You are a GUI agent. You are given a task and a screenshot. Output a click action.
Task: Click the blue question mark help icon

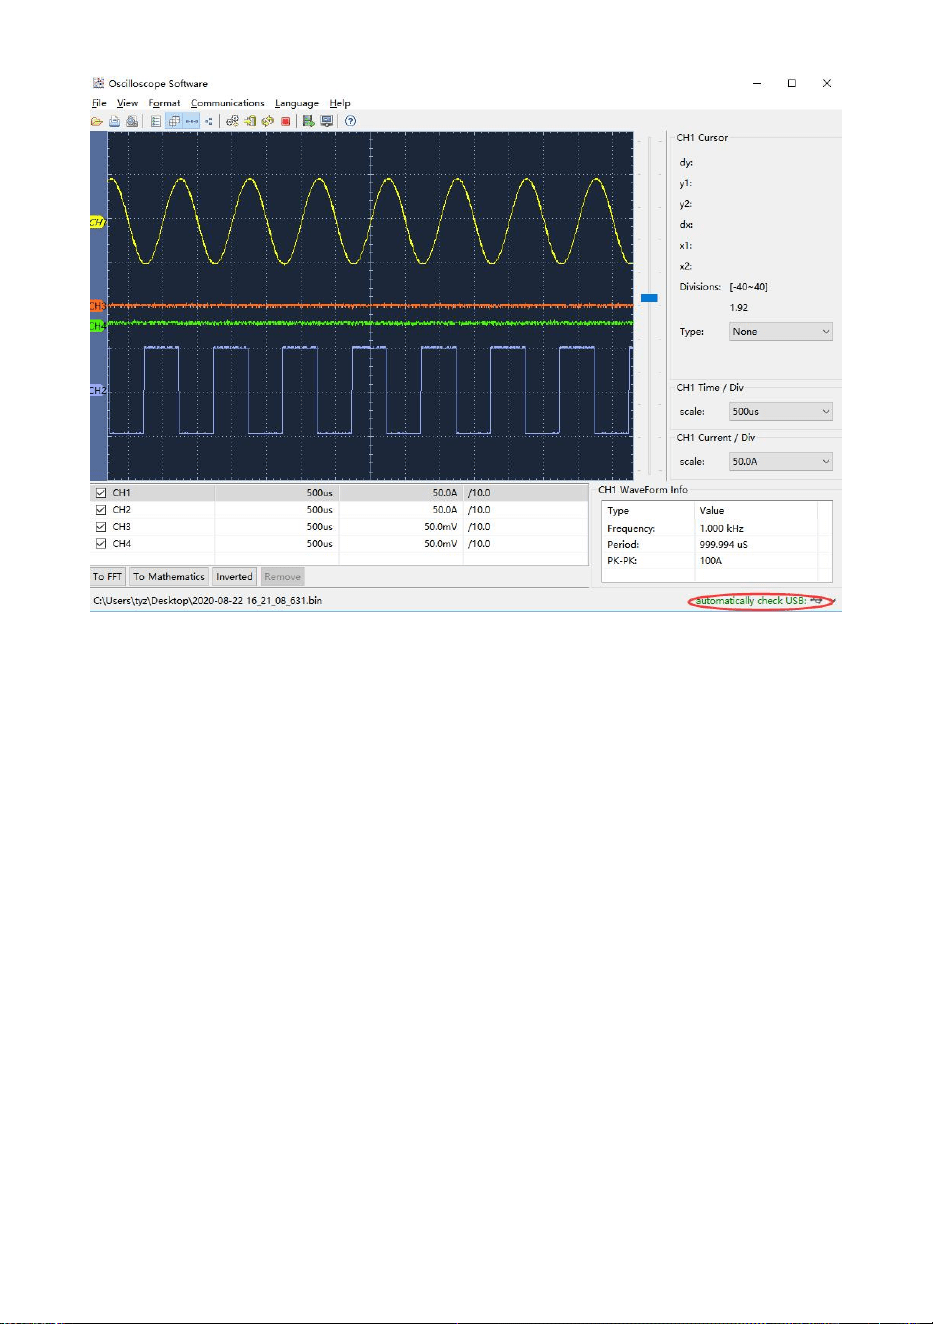[x=350, y=121]
